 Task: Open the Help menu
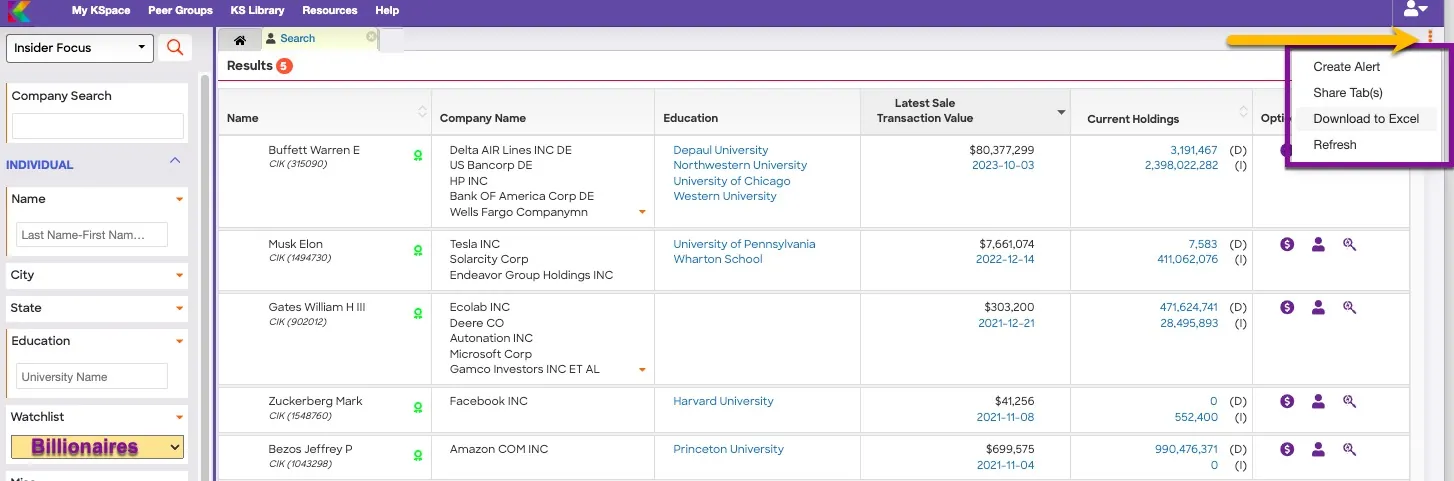[387, 10]
